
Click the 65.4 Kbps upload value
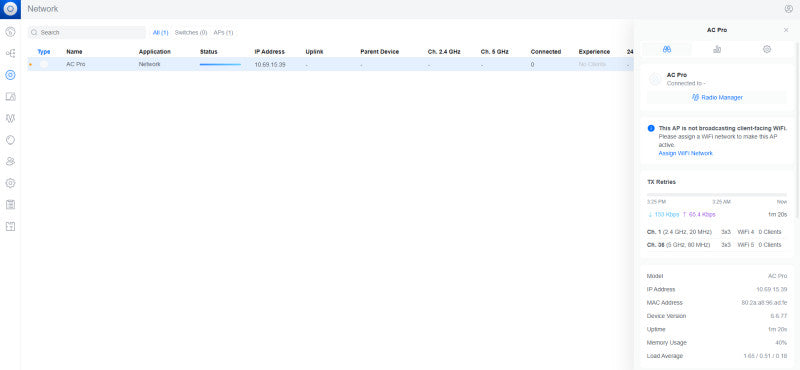[698, 215]
